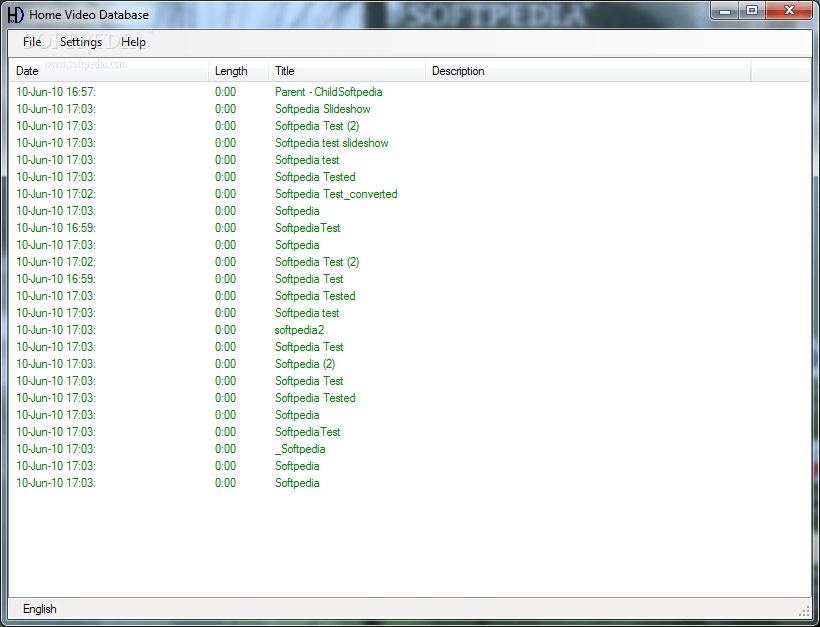Sort by the Length column header
This screenshot has height=627, width=820.
coord(238,71)
